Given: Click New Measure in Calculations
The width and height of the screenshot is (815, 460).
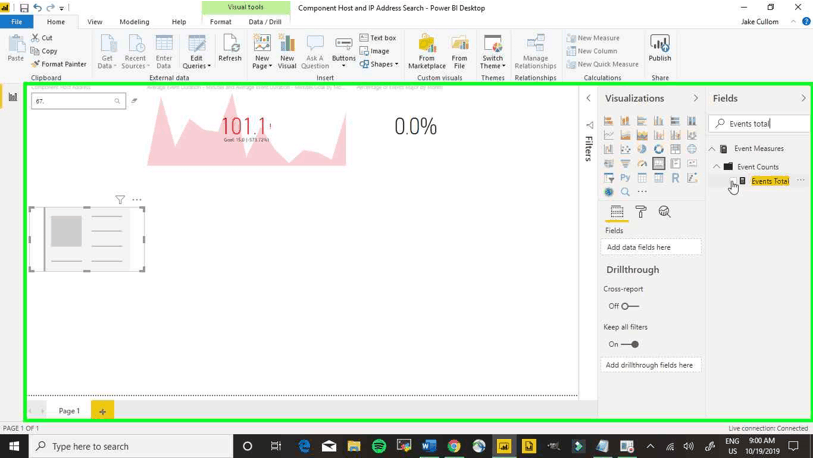Looking at the screenshot, I should click(593, 38).
